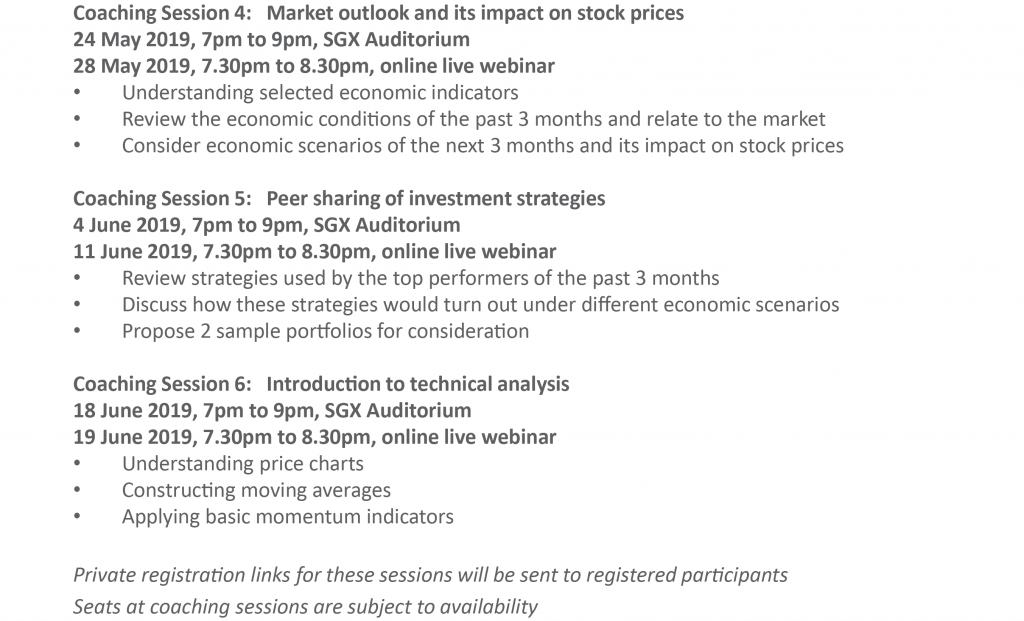Click 'Applying basic momentum indicators' bullet
The width and height of the screenshot is (1024, 621).
point(288,517)
